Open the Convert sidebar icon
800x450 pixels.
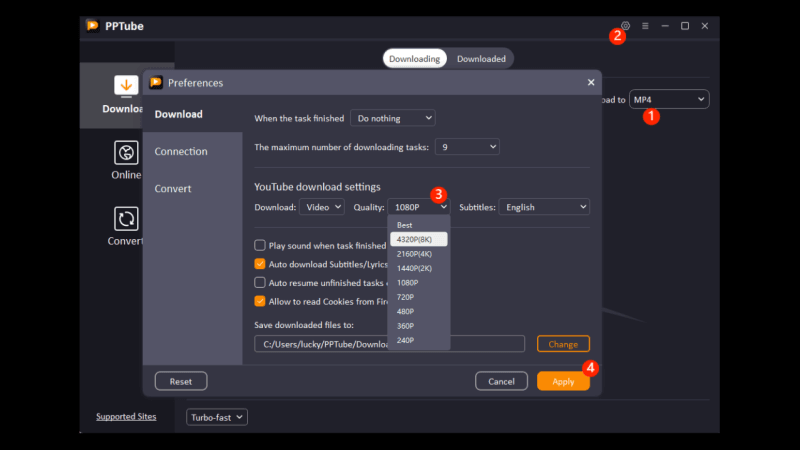pyautogui.click(x=126, y=219)
